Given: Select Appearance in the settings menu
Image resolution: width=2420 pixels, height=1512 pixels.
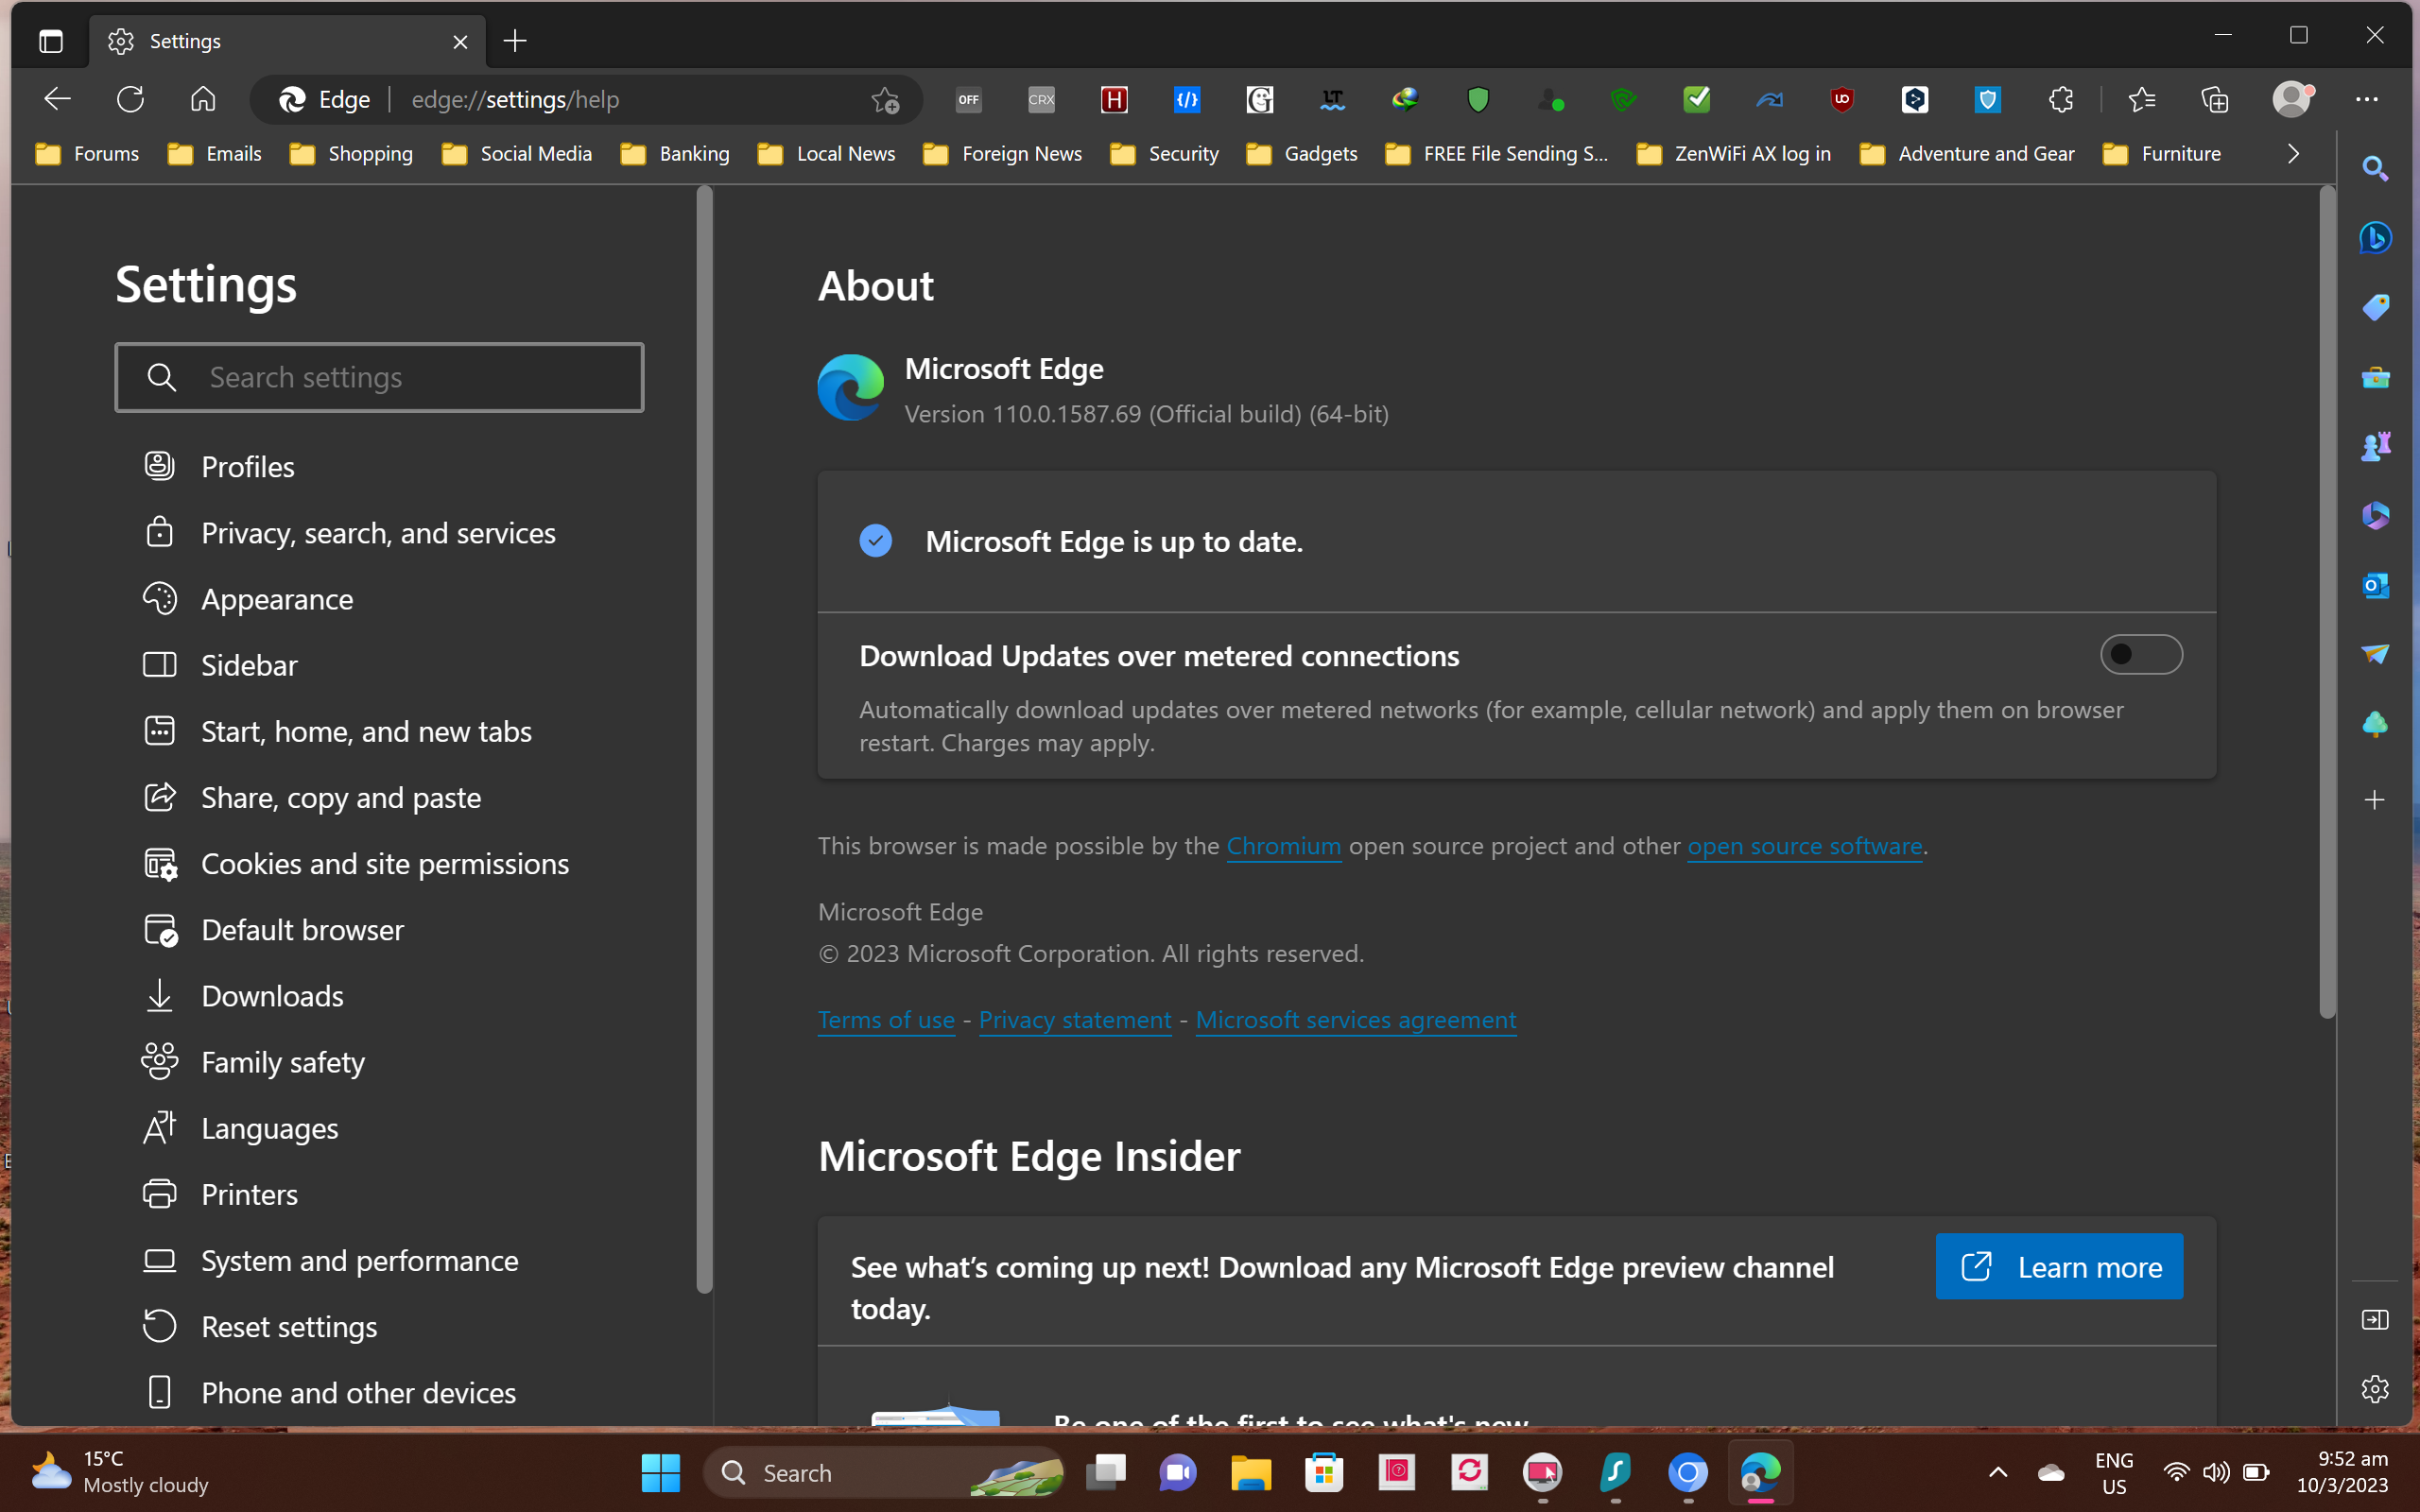Looking at the screenshot, I should click(x=277, y=599).
